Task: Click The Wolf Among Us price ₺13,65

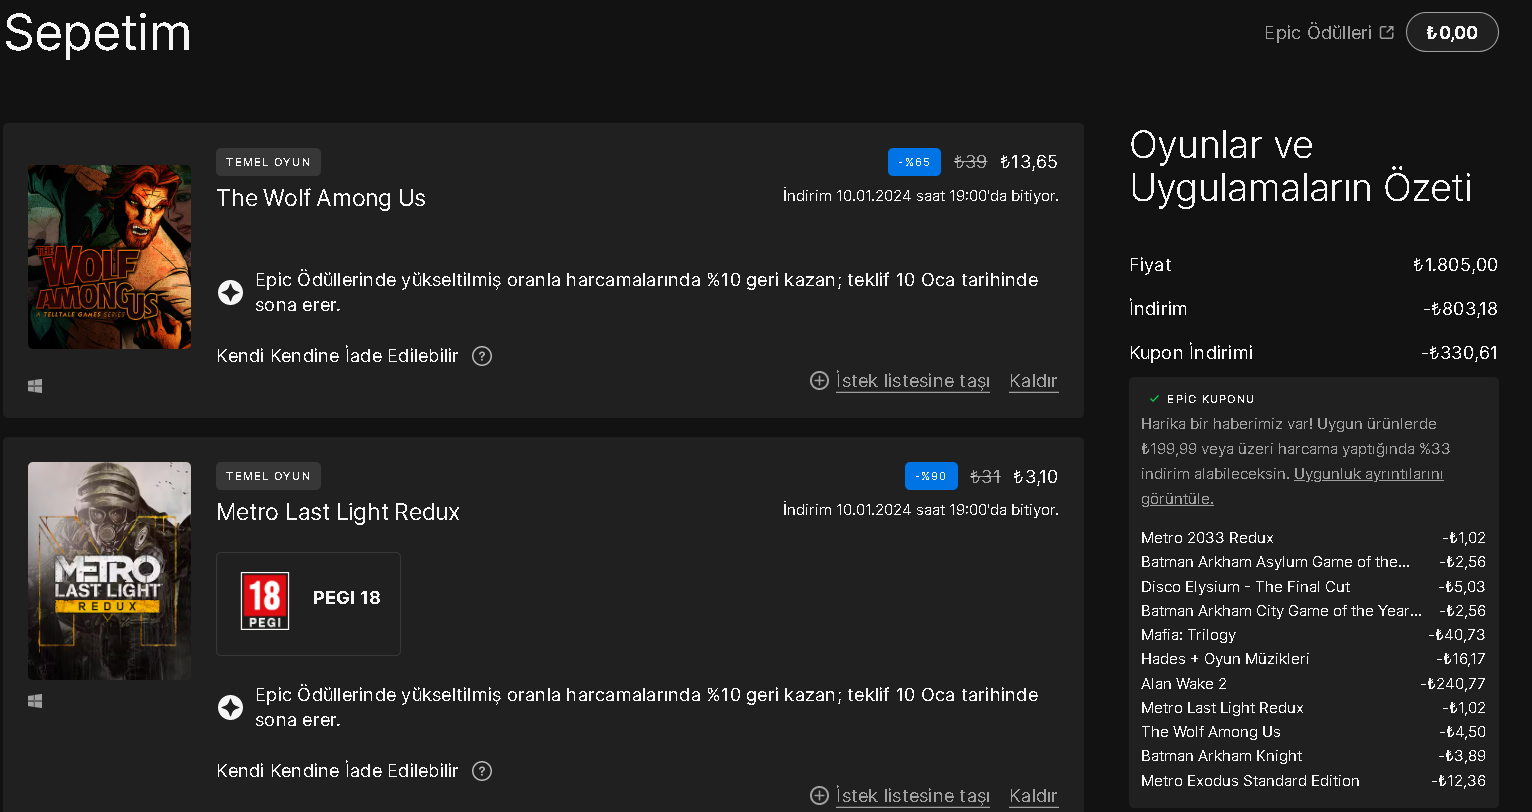Action: 1029,162
